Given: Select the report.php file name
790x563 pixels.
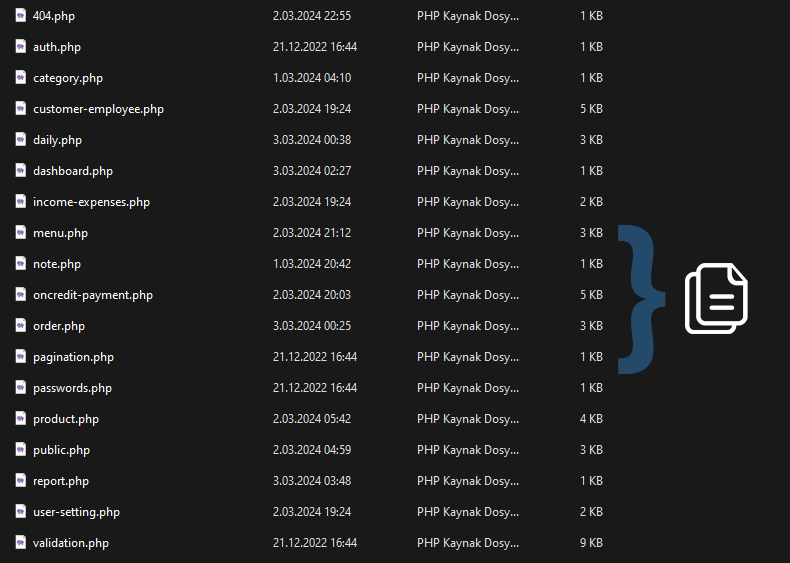Looking at the screenshot, I should [61, 481].
